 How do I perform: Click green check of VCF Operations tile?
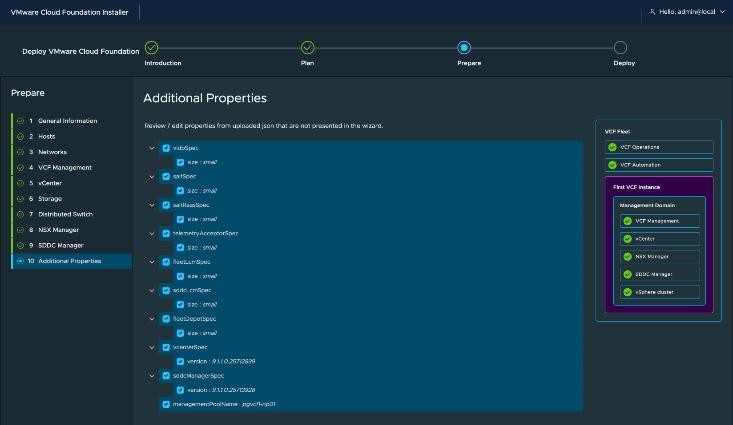tap(612, 147)
